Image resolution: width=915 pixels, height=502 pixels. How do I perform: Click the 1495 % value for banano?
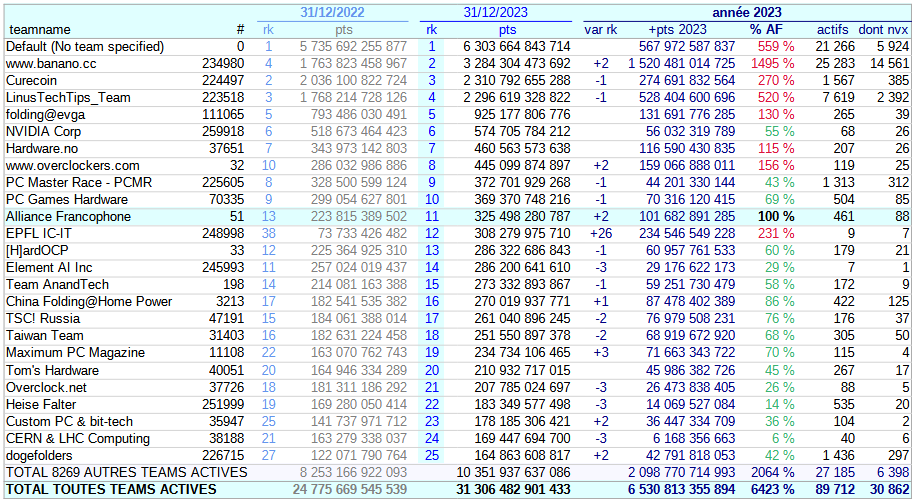pyautogui.click(x=773, y=63)
